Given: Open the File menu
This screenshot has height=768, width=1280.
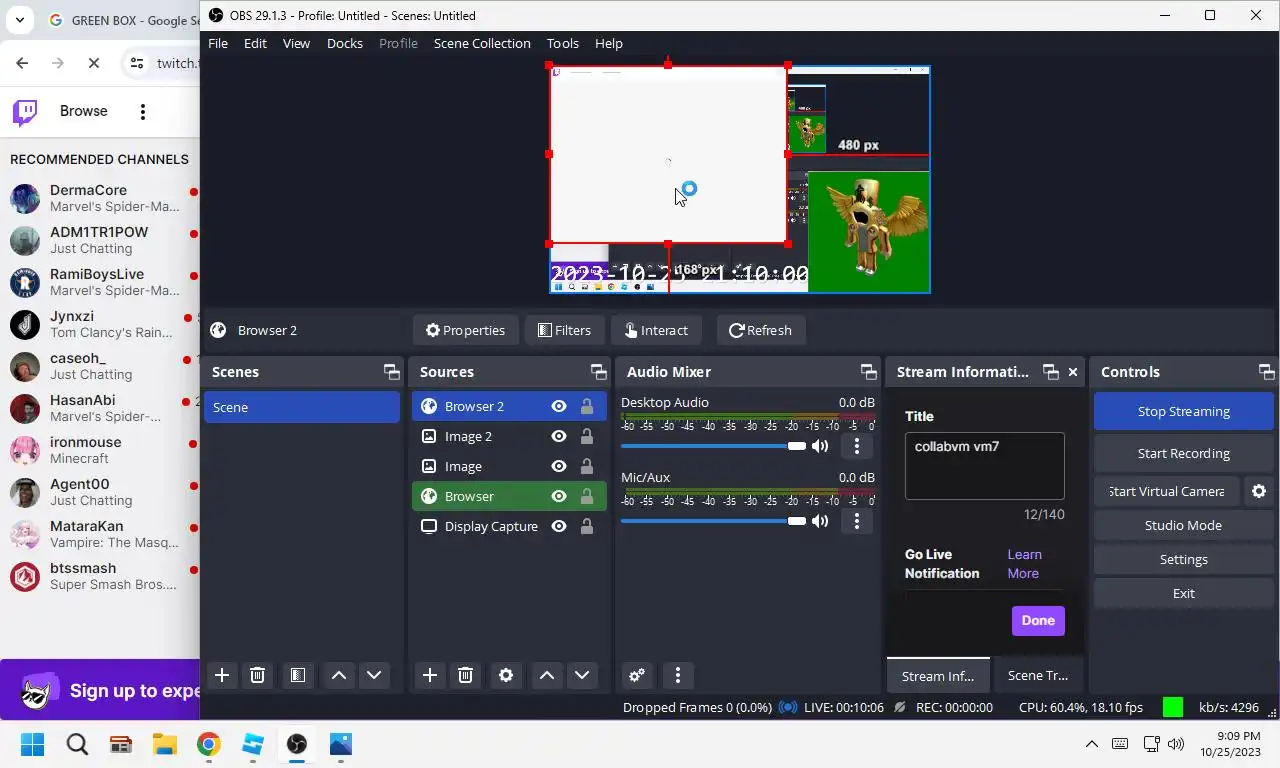Looking at the screenshot, I should (x=218, y=43).
